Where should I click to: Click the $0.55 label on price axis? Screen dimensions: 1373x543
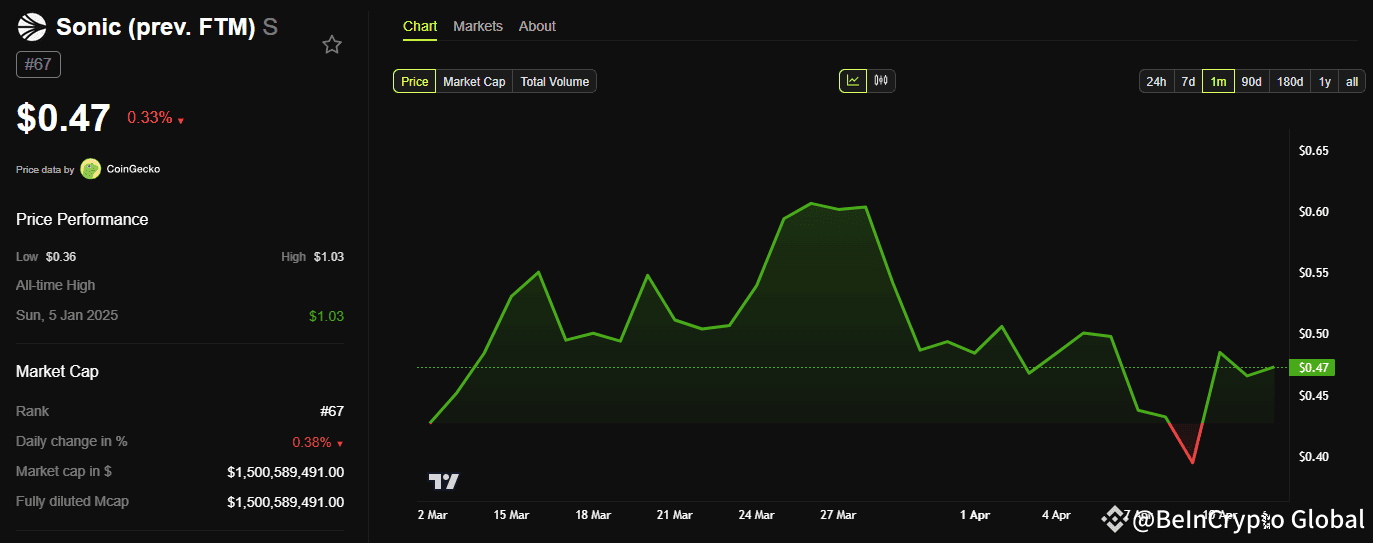click(1313, 273)
